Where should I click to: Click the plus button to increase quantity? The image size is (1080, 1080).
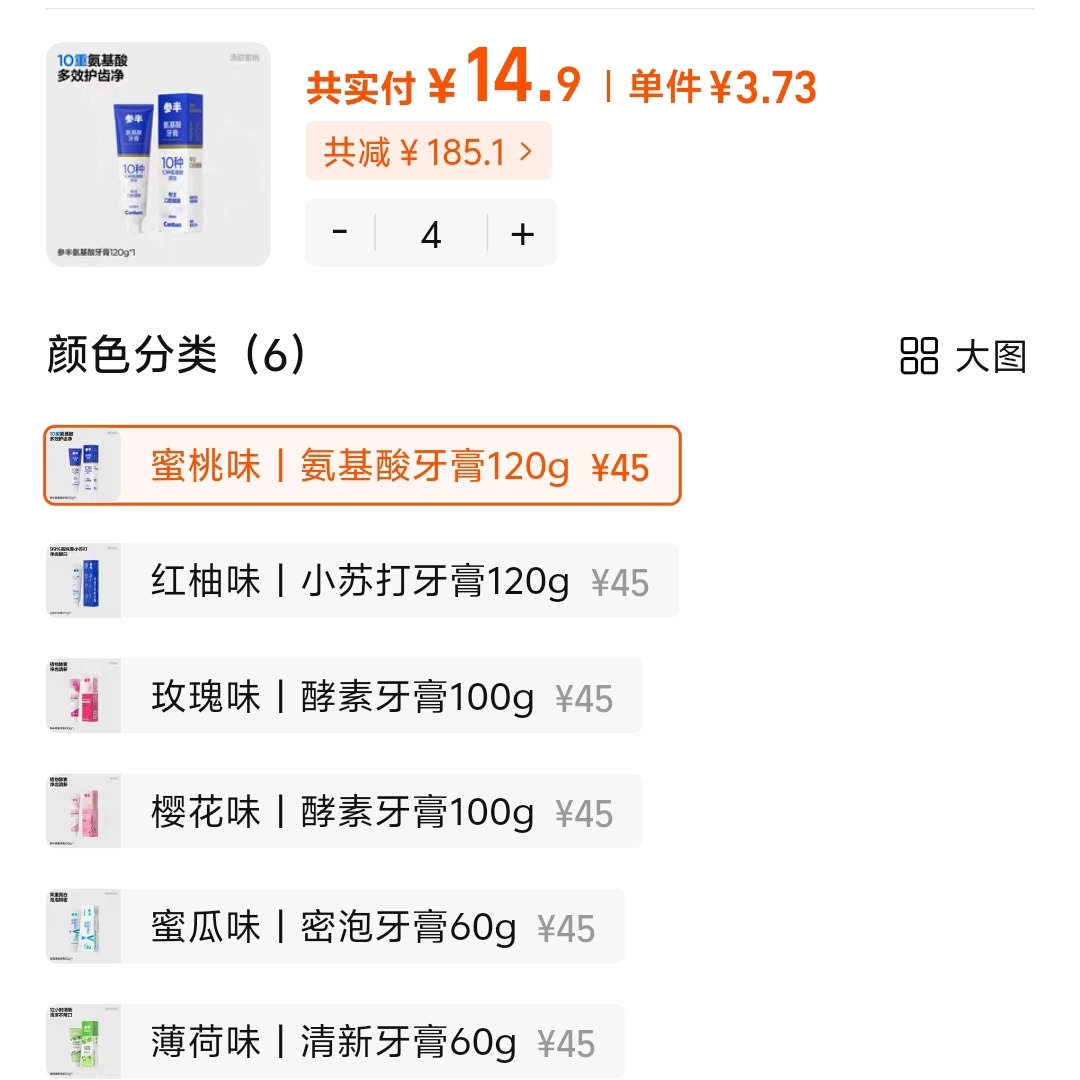click(x=522, y=234)
